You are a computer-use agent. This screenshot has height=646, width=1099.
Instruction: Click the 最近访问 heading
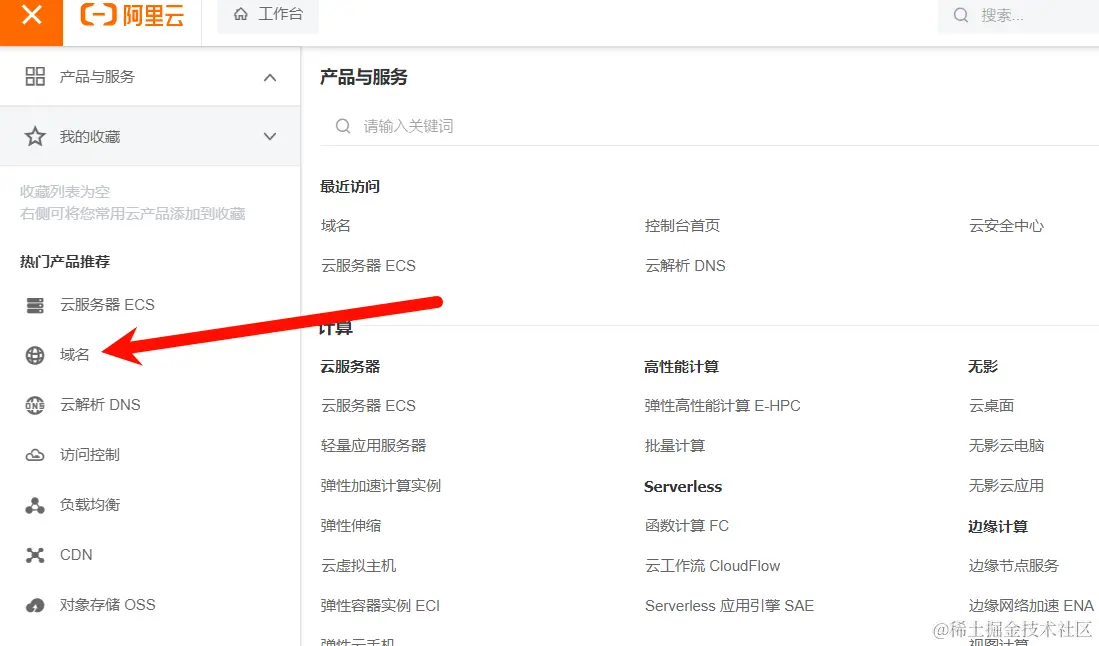tap(350, 186)
